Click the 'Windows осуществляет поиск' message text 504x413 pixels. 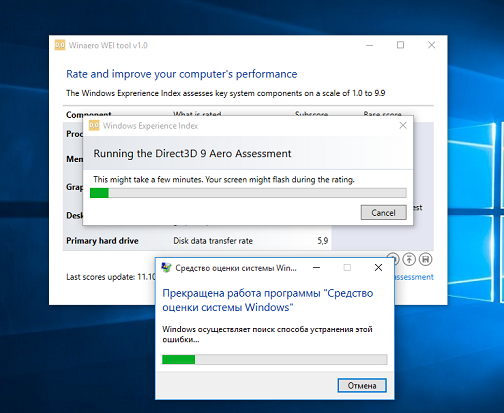click(x=267, y=334)
